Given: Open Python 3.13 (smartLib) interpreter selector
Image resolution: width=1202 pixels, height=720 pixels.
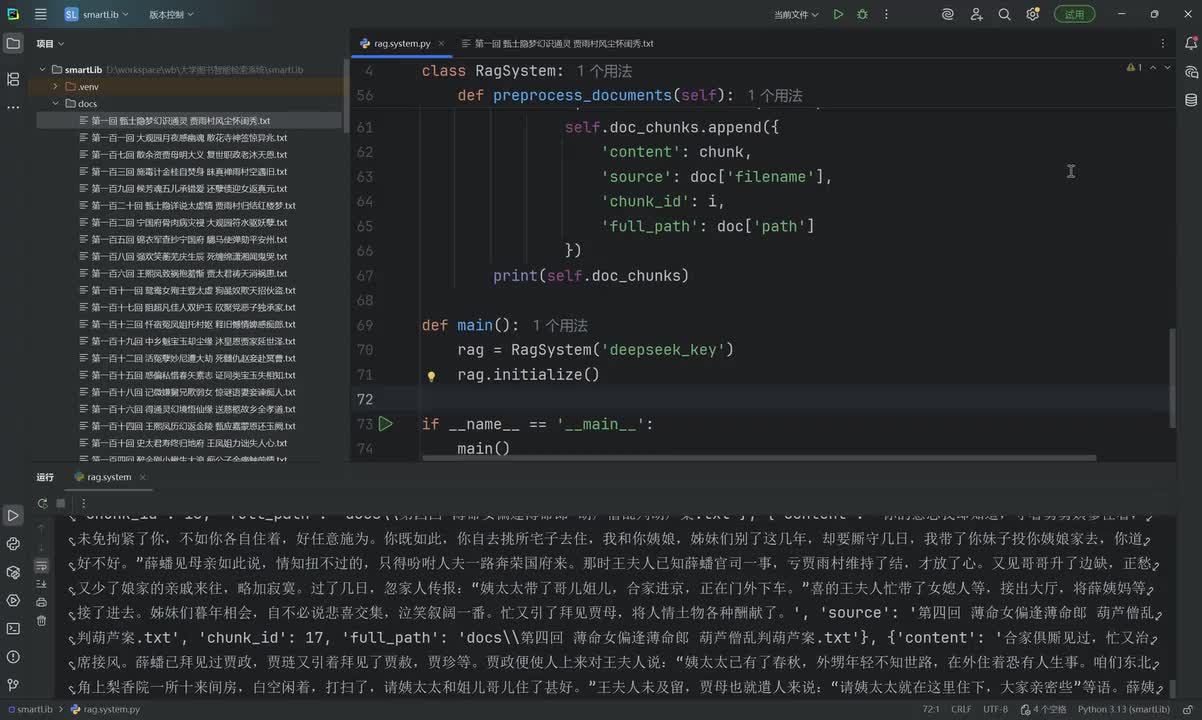Looking at the screenshot, I should point(1123,709).
